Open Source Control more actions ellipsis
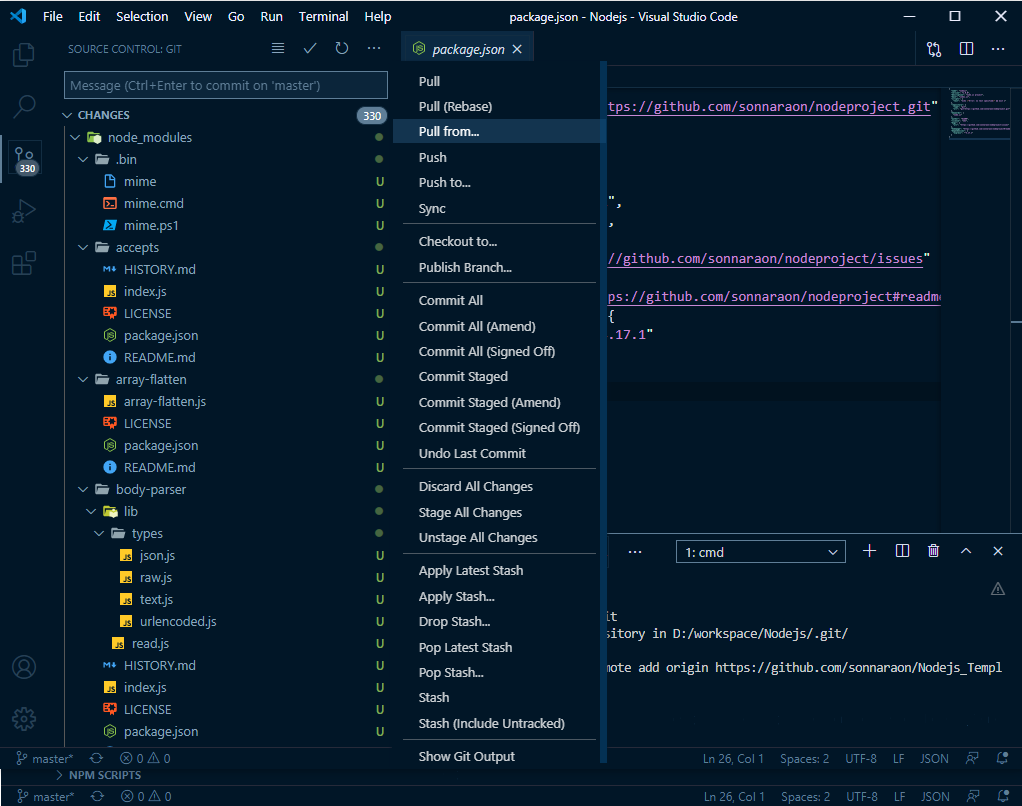Viewport: 1022px width, 806px height. point(373,48)
